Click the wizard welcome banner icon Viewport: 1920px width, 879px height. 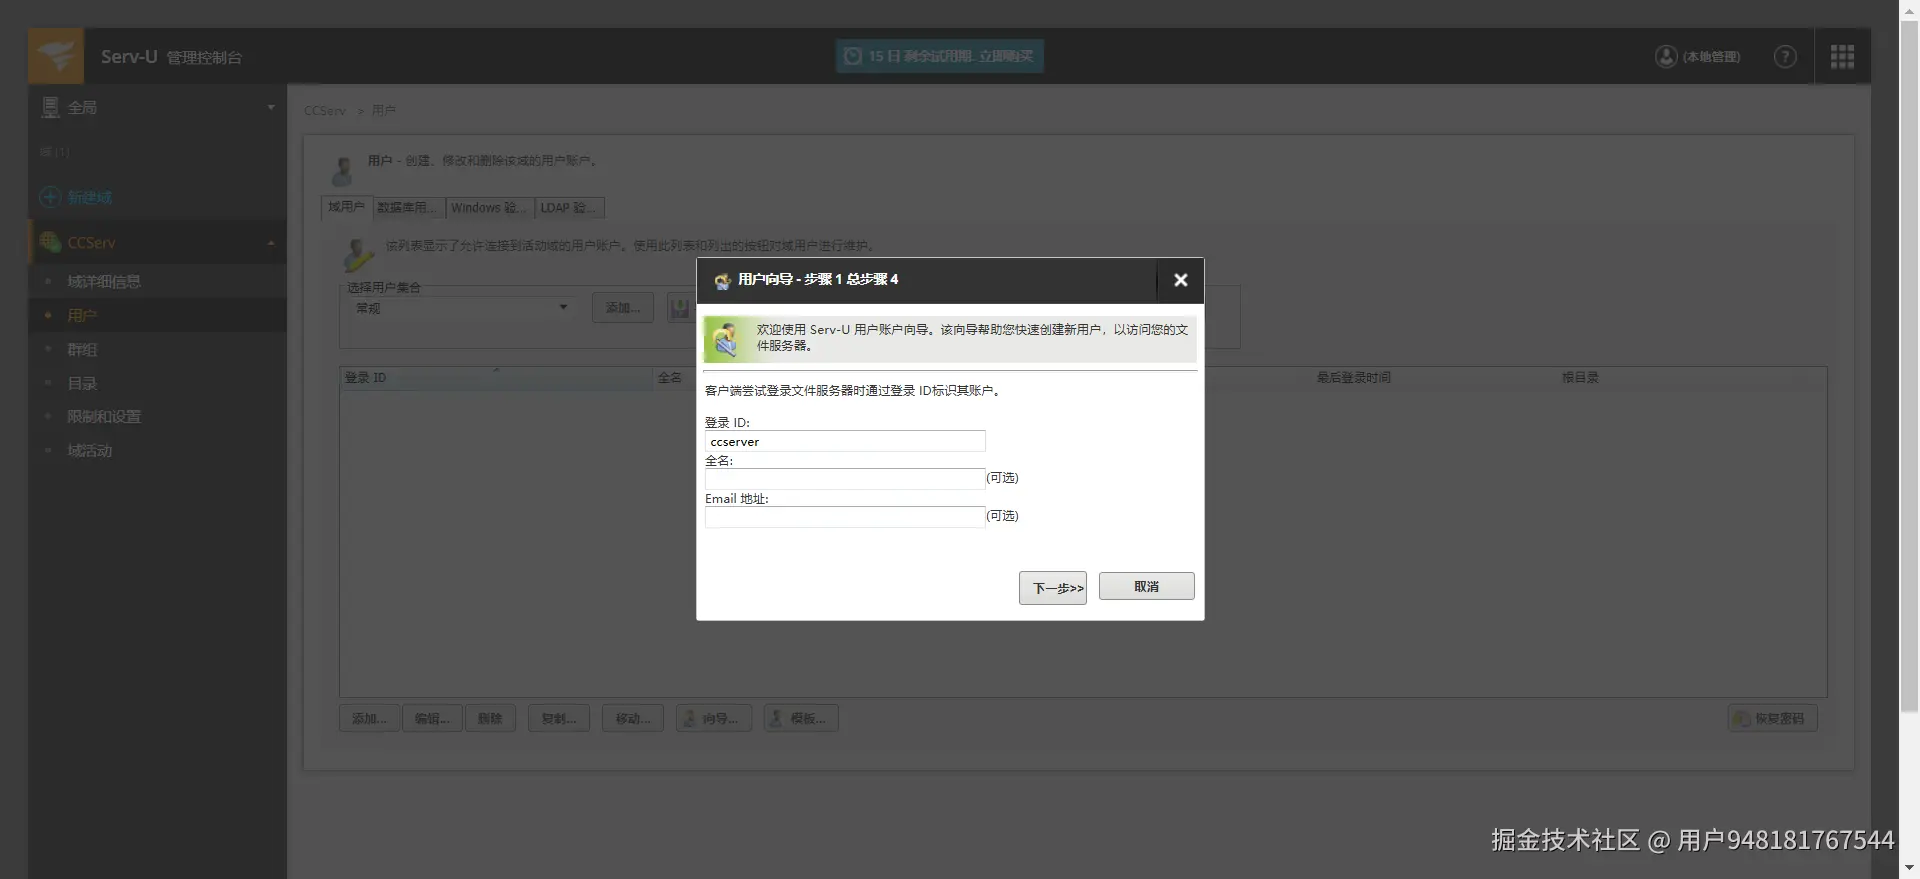coord(726,339)
